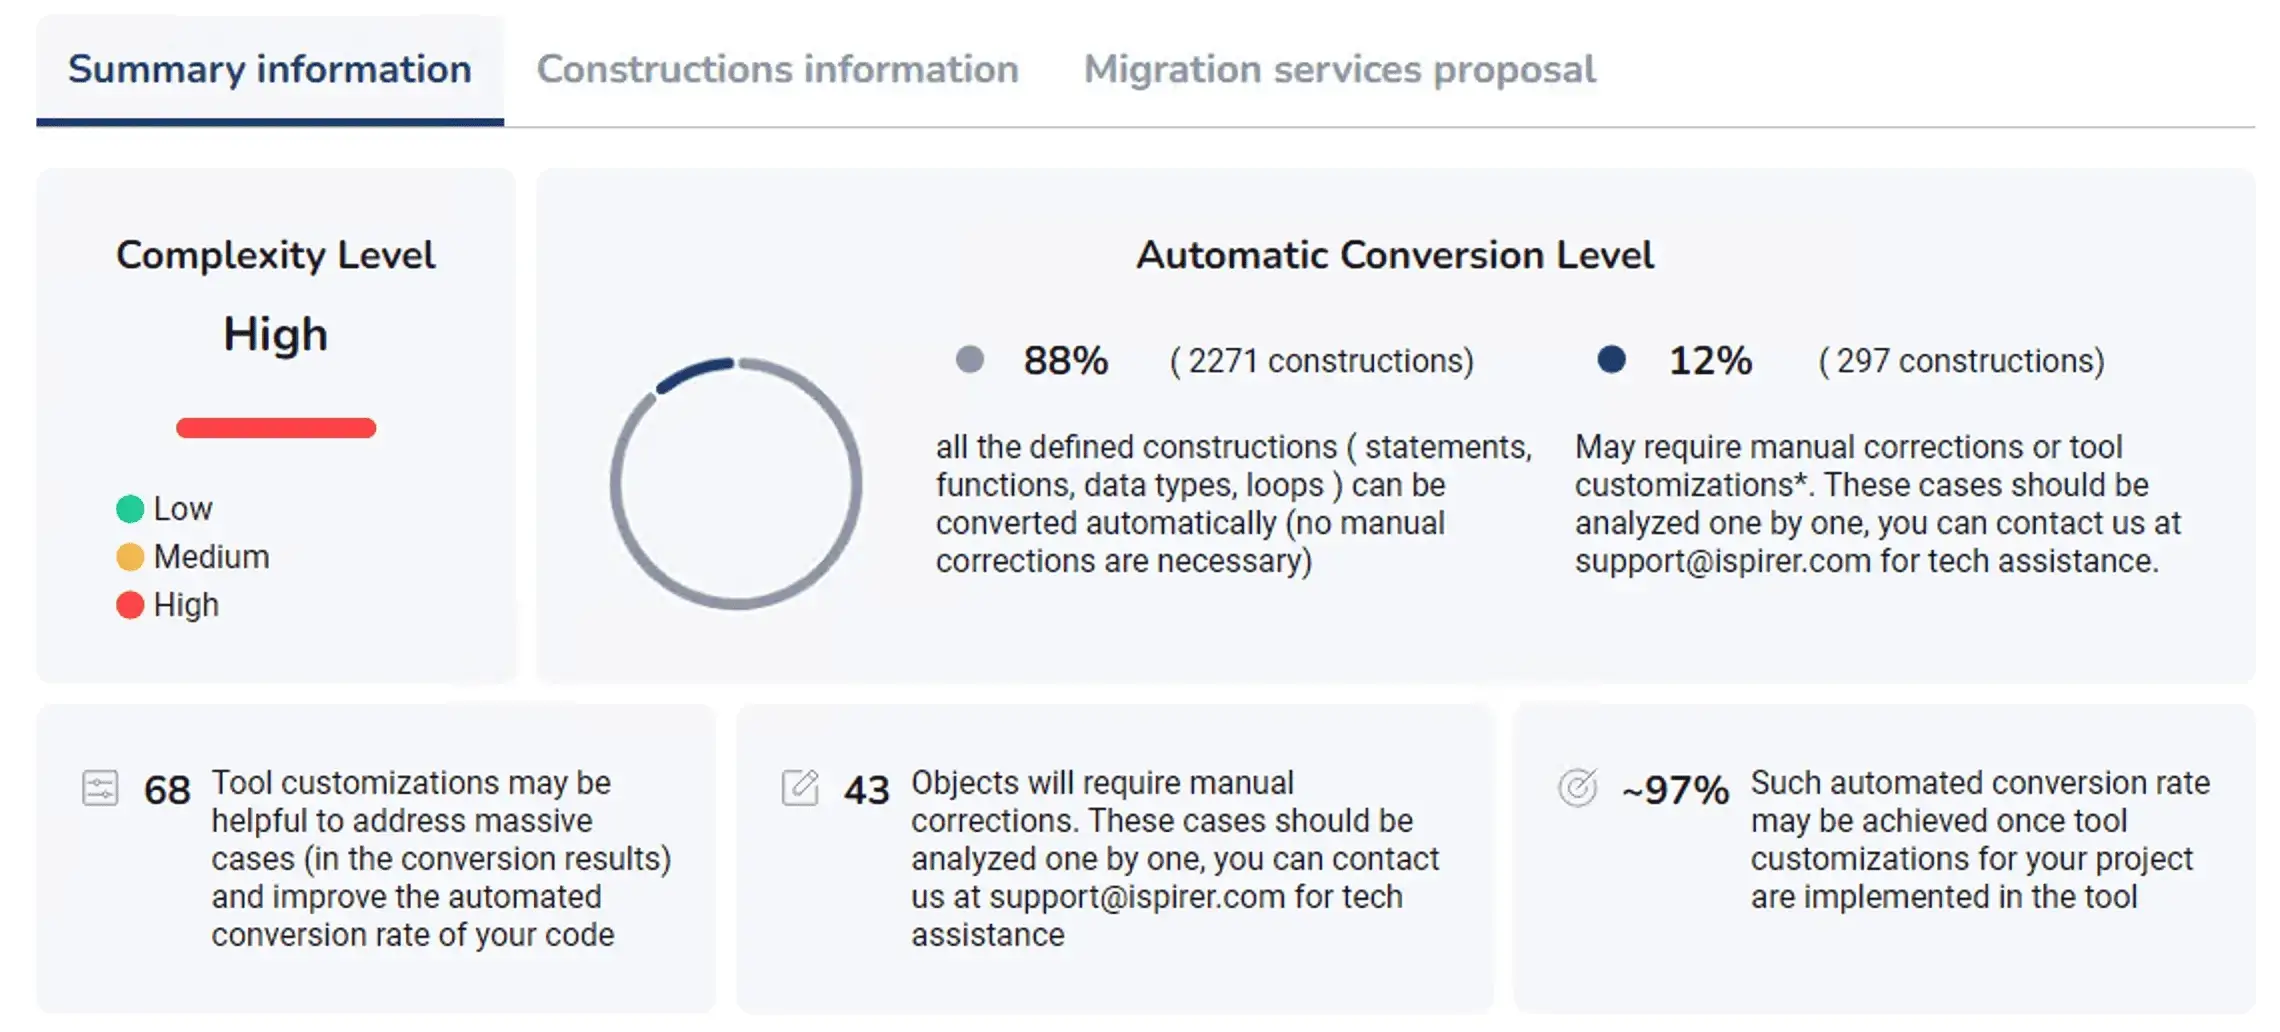The width and height of the screenshot is (2280, 1032).
Task: Open the Summary information tab
Action: [269, 69]
